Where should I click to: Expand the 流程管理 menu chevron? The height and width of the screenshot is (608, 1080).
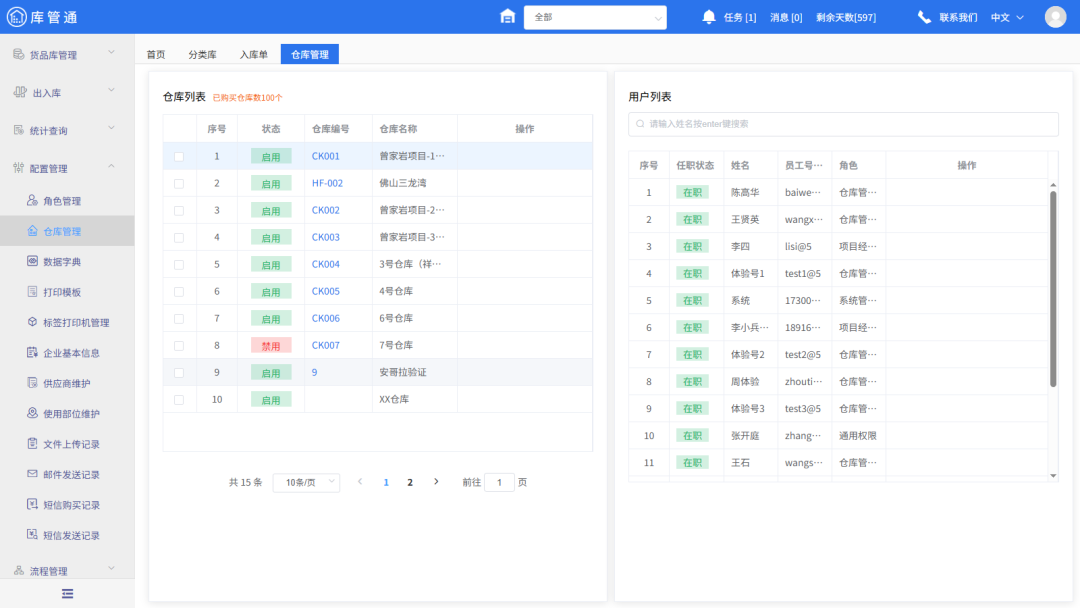tap(111, 568)
